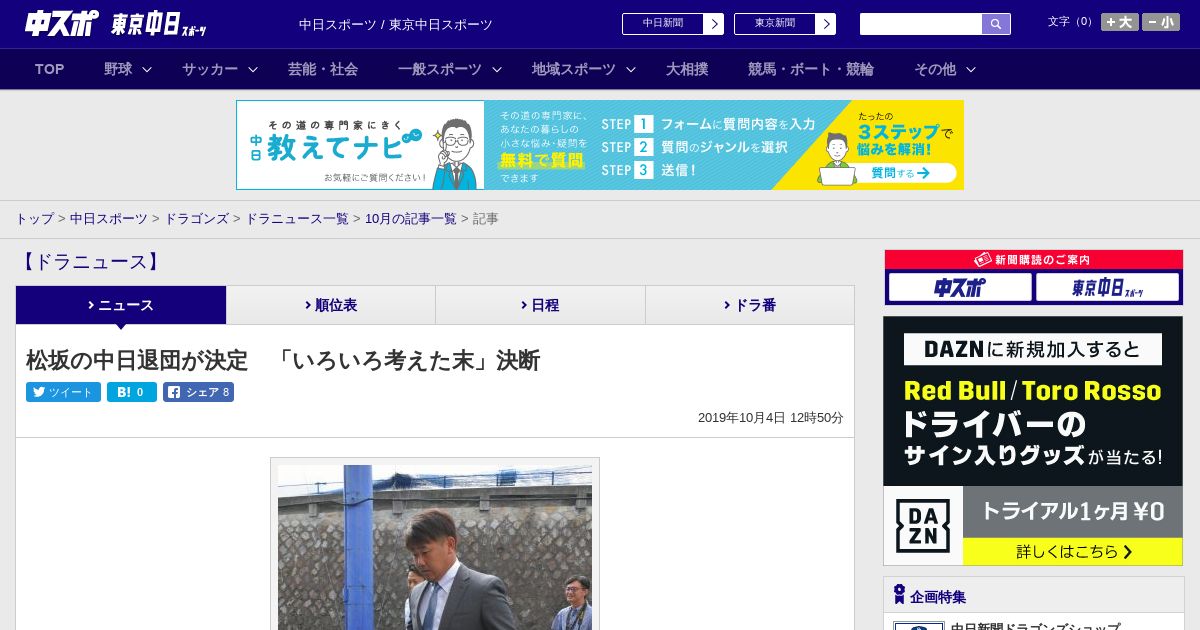The height and width of the screenshot is (630, 1200).
Task: Click the Hatena bookmark B! button
Action: [132, 392]
